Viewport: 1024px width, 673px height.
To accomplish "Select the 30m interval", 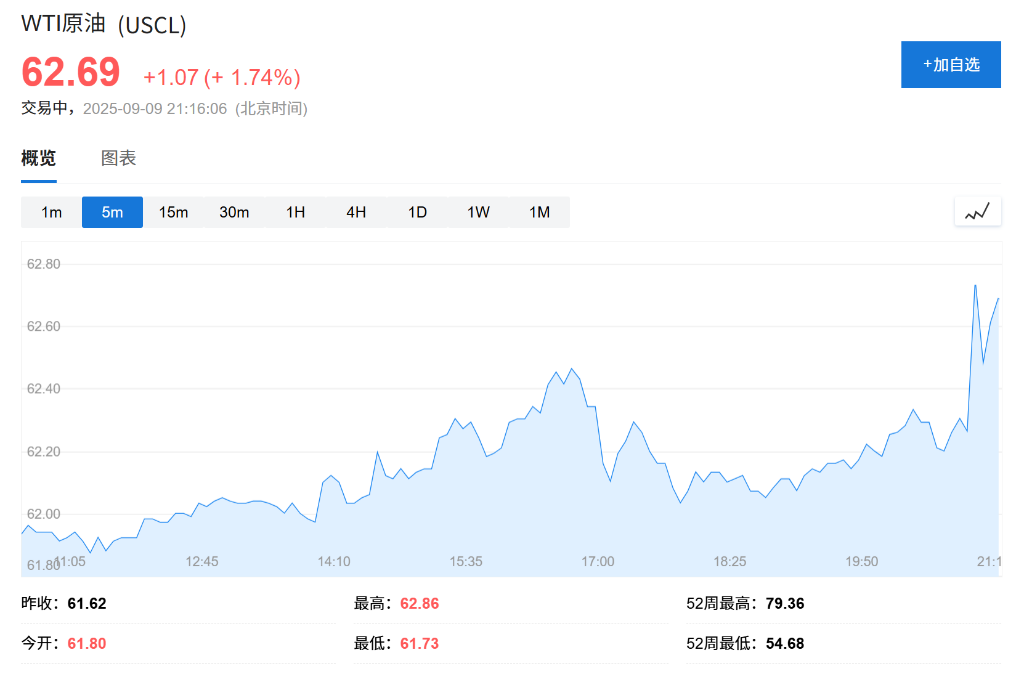I will click(x=234, y=212).
